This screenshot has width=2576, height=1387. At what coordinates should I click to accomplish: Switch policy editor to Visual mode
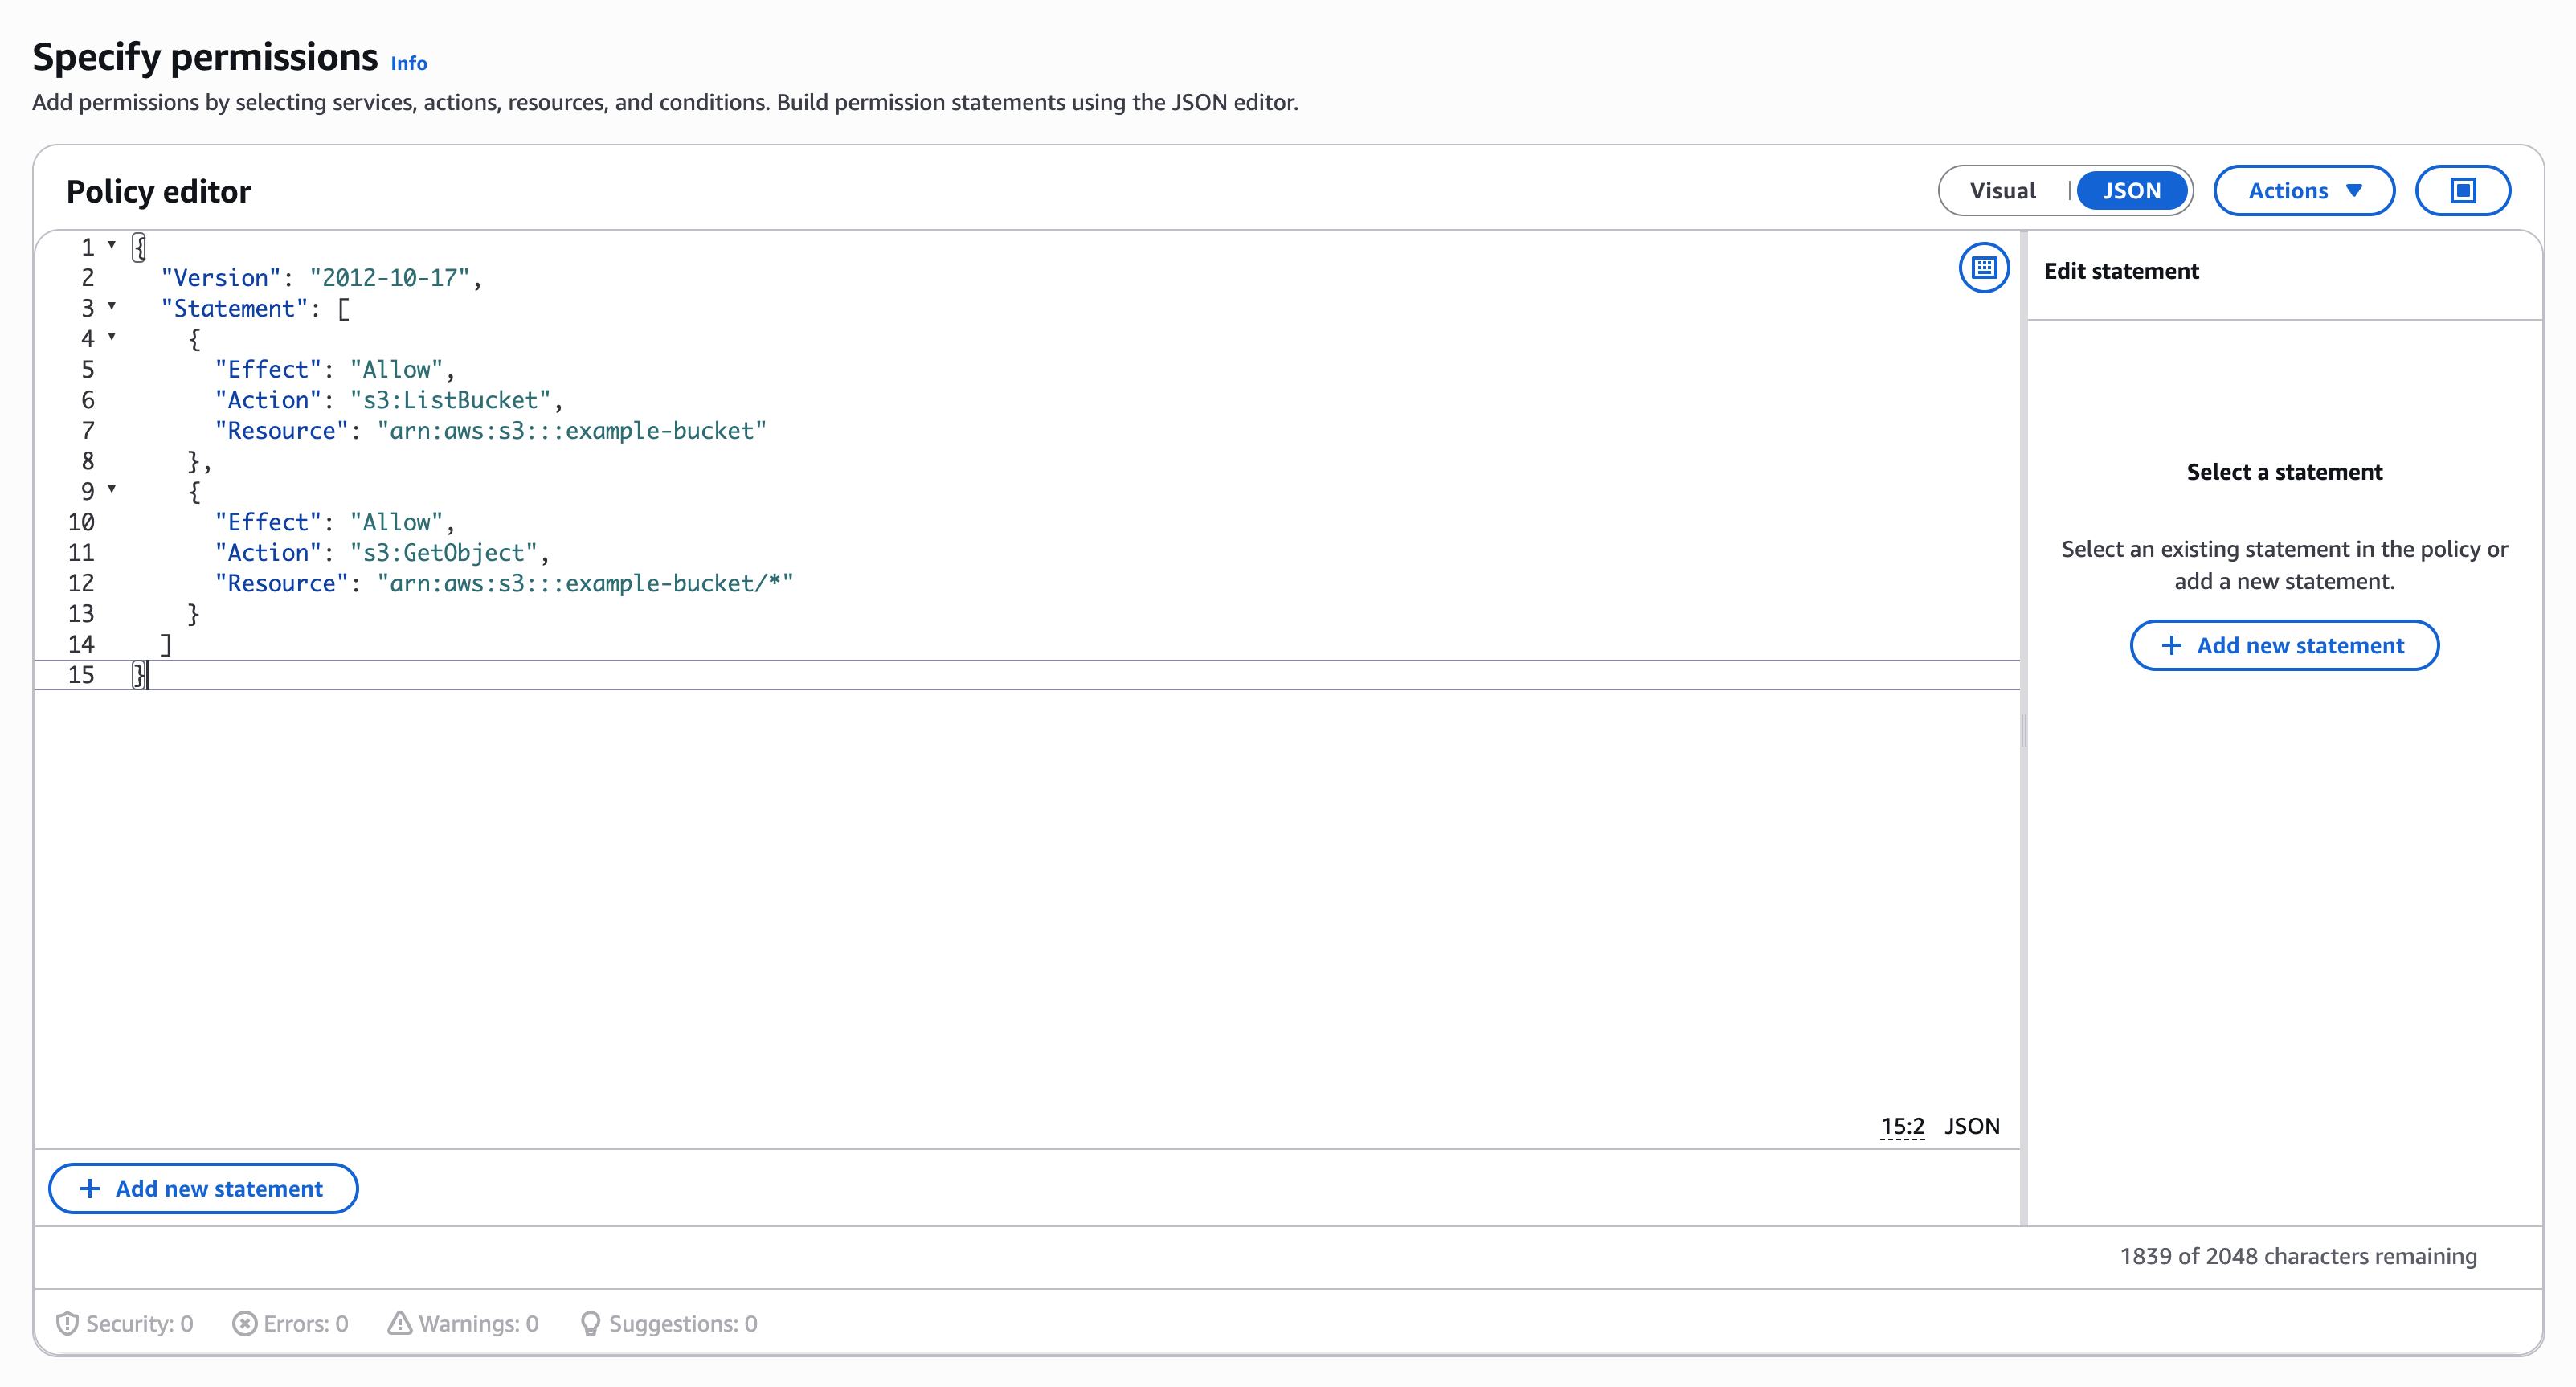point(2003,190)
